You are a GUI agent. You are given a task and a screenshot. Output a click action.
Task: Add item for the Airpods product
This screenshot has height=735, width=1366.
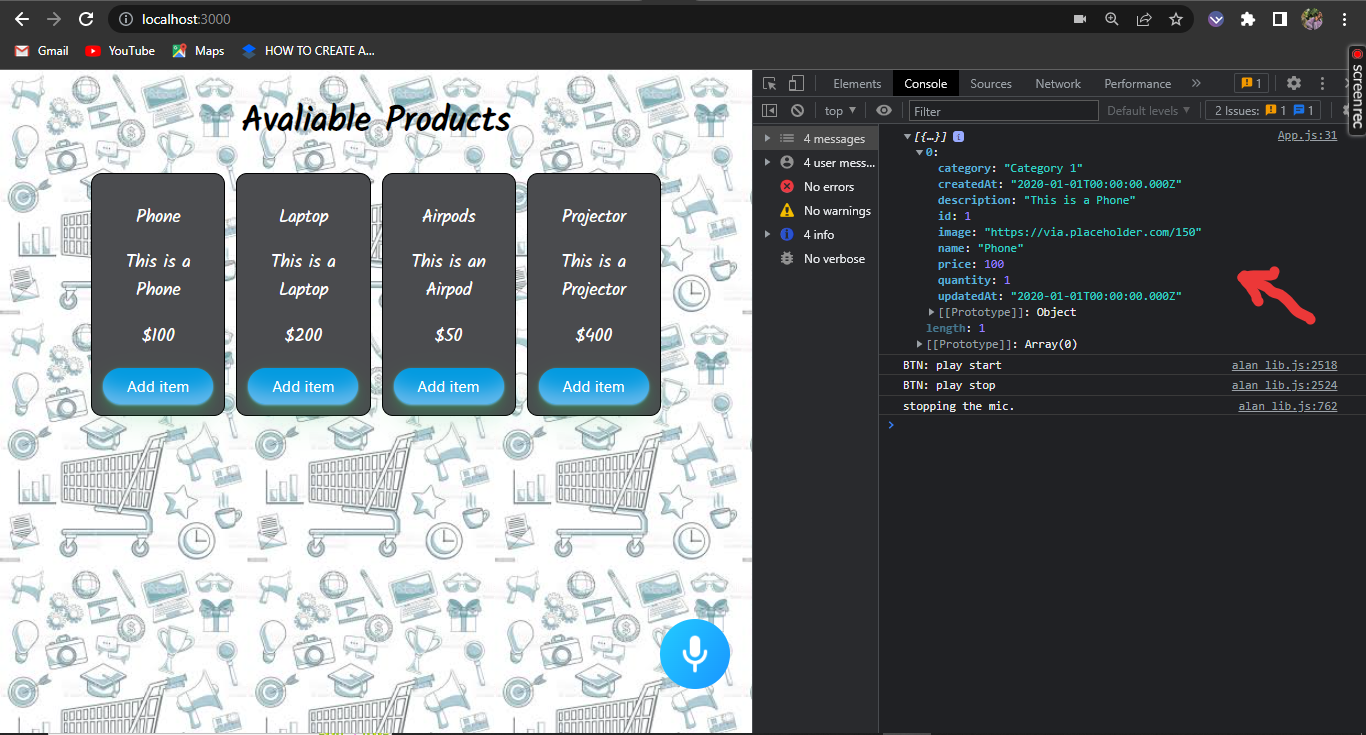[448, 386]
